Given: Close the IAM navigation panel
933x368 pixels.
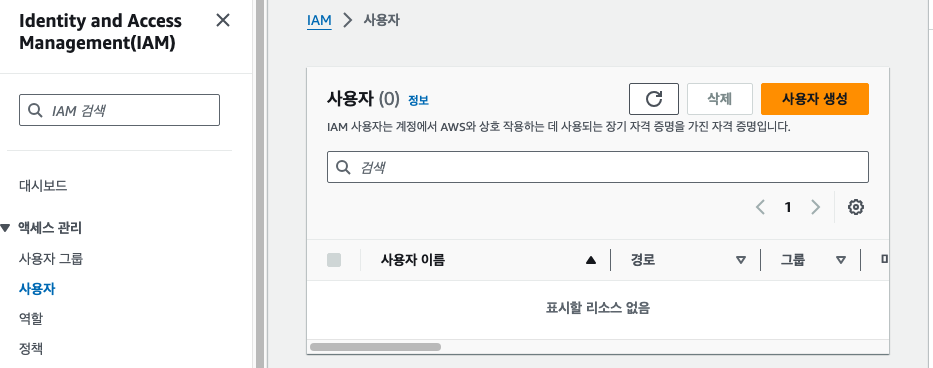Looking at the screenshot, I should coord(223,21).
